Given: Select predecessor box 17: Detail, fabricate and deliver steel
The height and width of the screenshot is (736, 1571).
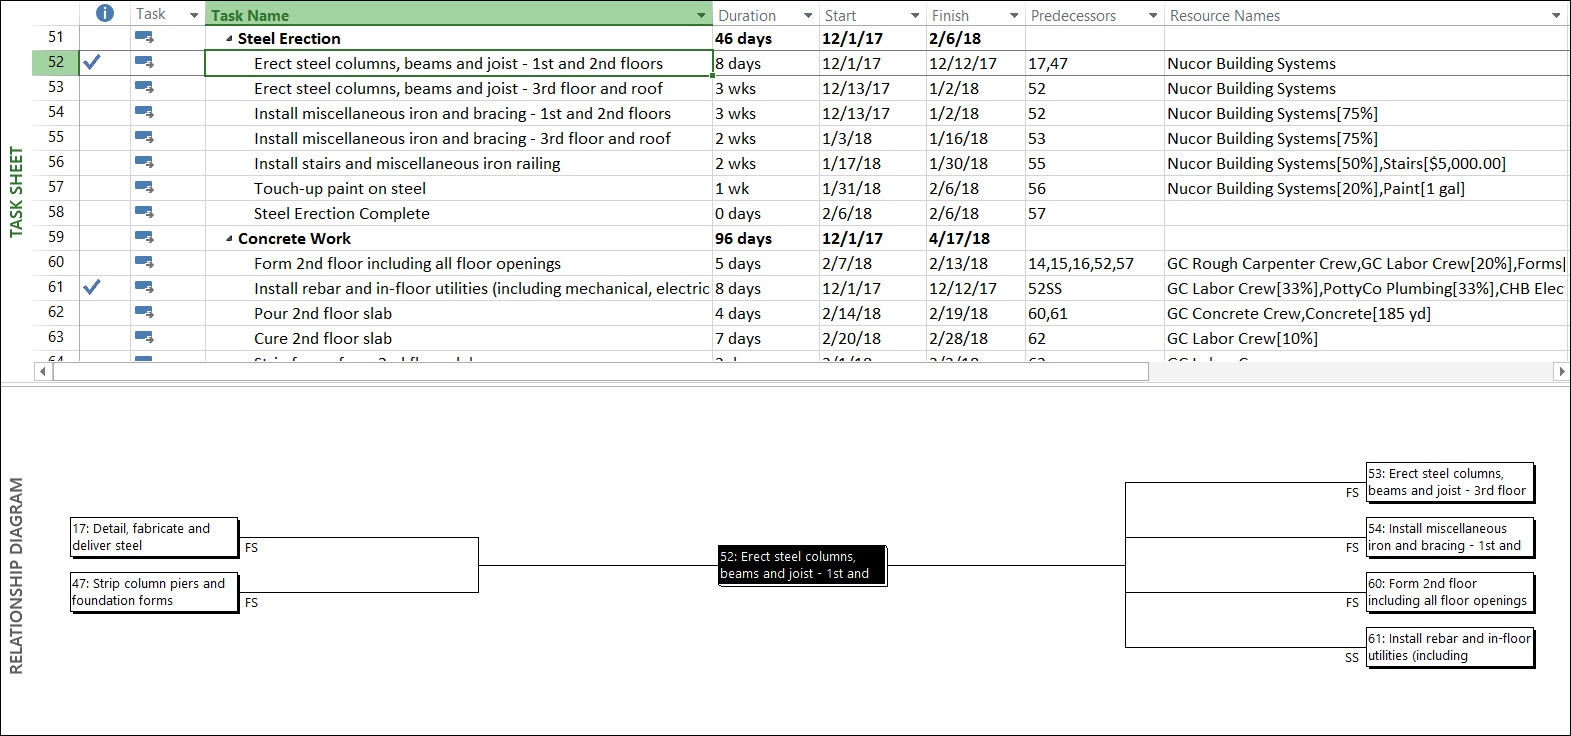Looking at the screenshot, I should [x=154, y=537].
